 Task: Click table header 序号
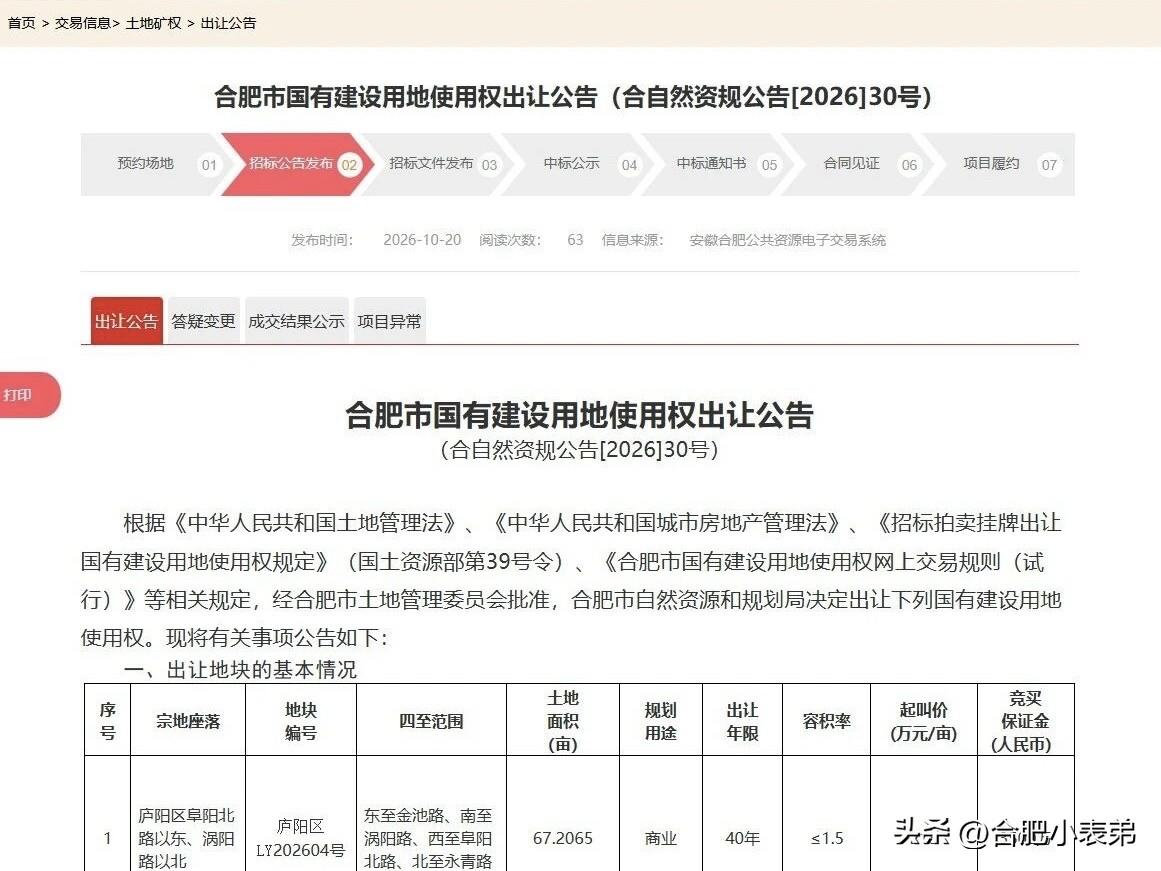[x=107, y=721]
